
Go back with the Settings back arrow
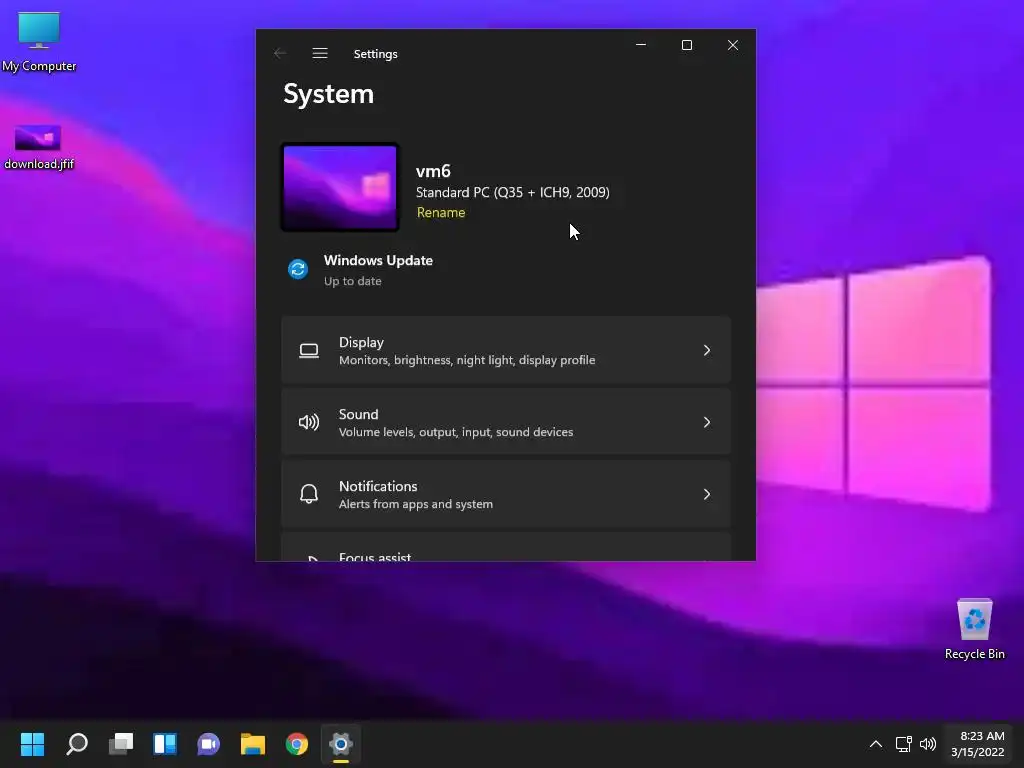[280, 54]
